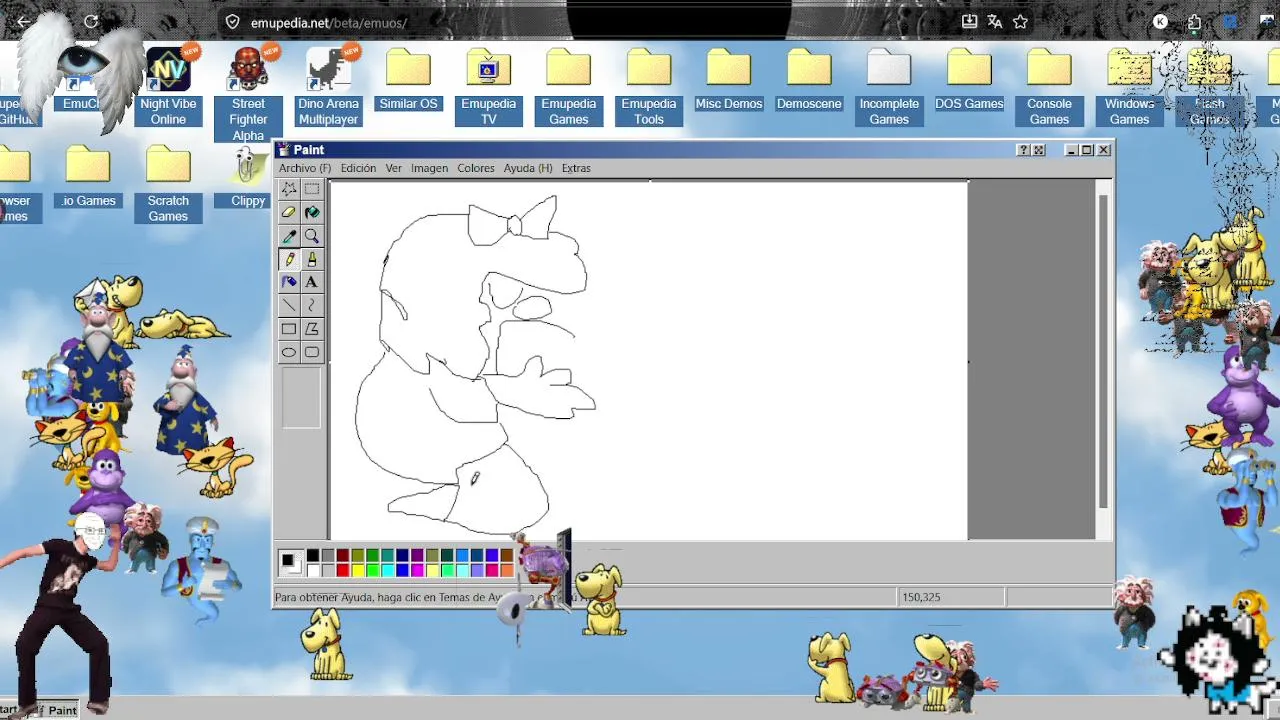Pick the magenta palette swatch
This screenshot has width=1280, height=720.
point(418,570)
